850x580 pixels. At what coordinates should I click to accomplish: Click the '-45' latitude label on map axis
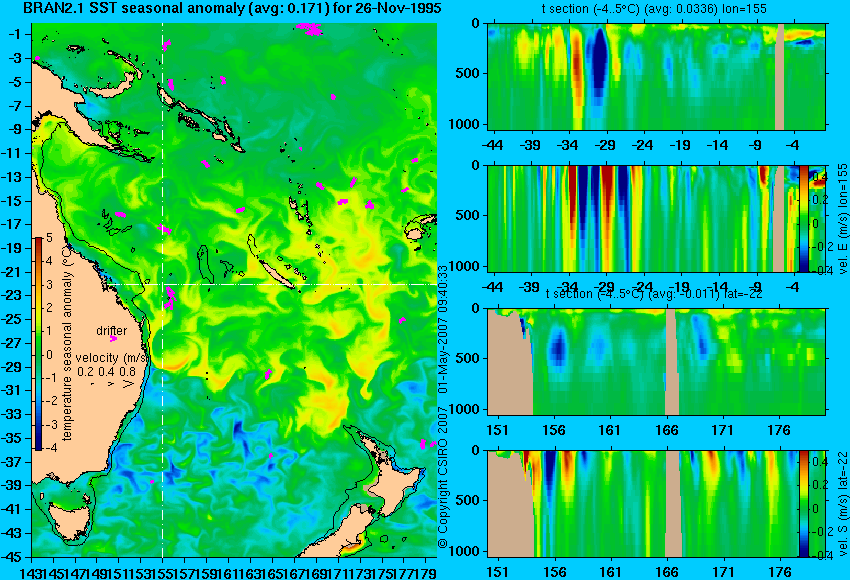pos(12,557)
